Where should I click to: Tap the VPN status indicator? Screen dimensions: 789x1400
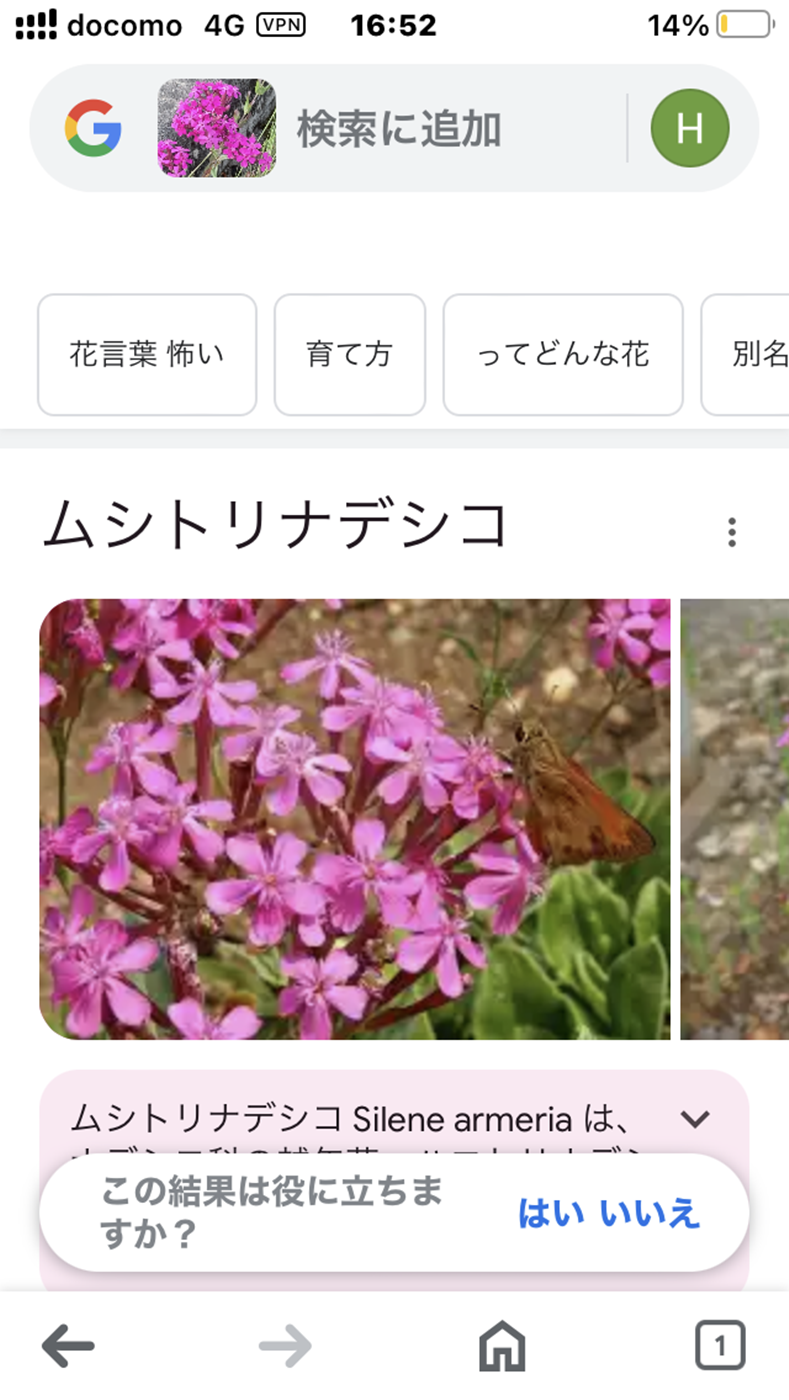pyautogui.click(x=281, y=25)
